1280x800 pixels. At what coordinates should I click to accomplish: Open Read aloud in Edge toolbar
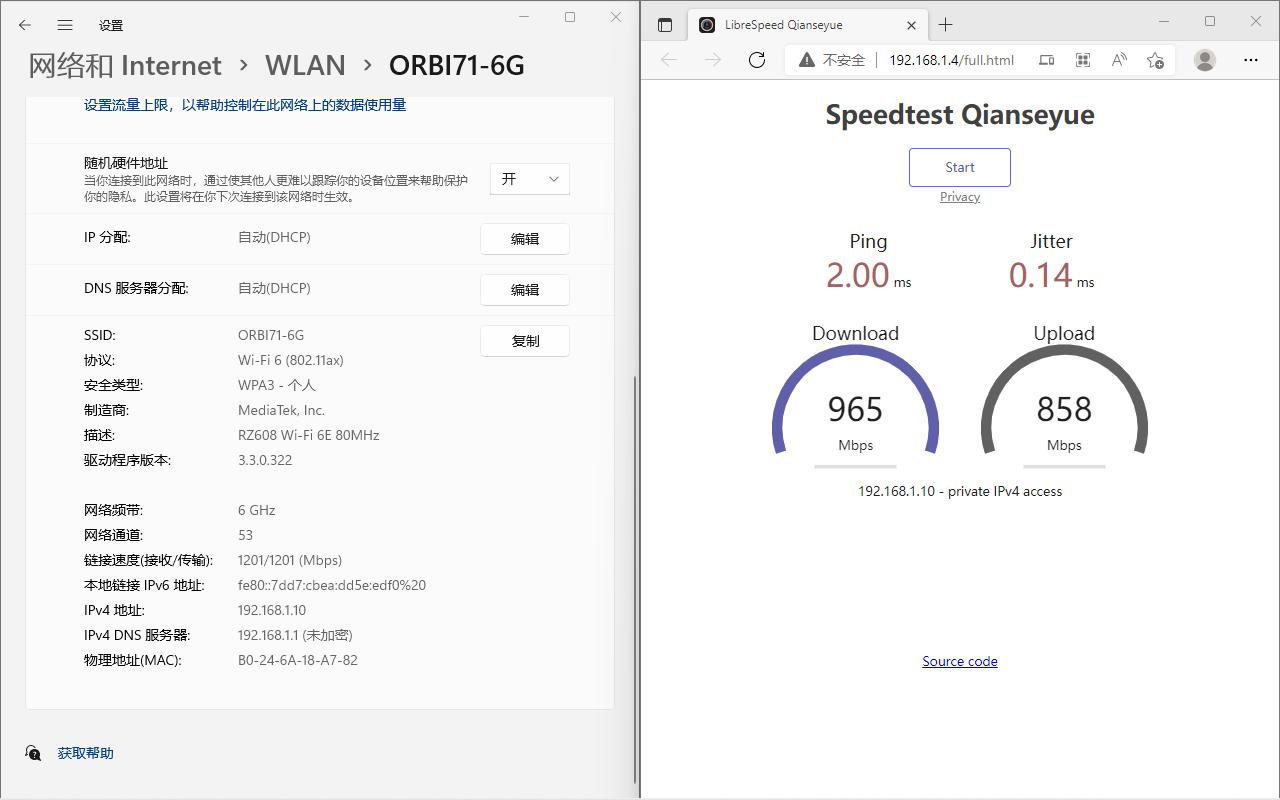click(x=1118, y=60)
